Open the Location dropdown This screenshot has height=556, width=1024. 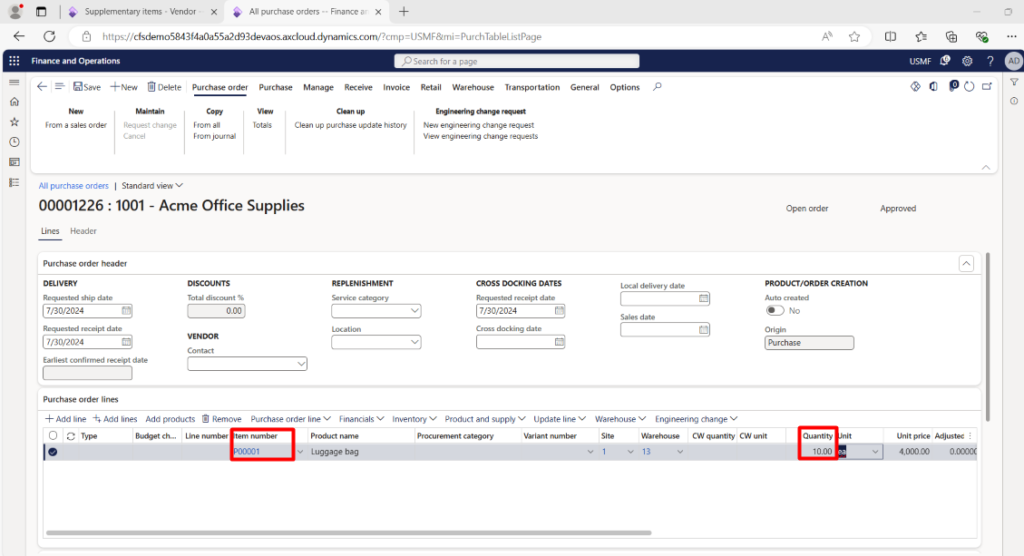click(414, 342)
